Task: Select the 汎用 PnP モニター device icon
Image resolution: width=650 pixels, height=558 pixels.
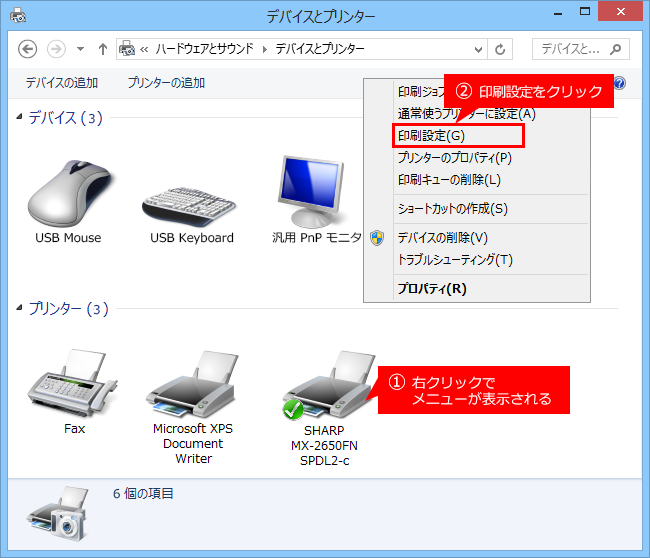Action: (x=312, y=192)
